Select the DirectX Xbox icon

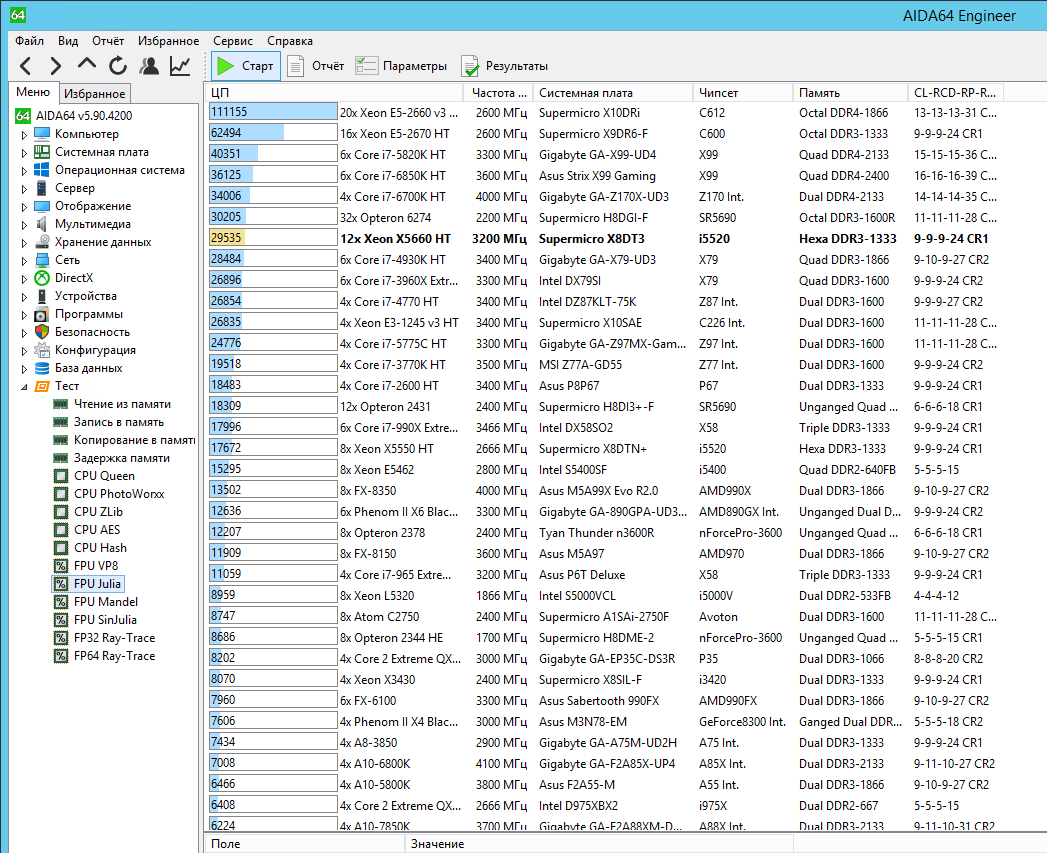42,278
